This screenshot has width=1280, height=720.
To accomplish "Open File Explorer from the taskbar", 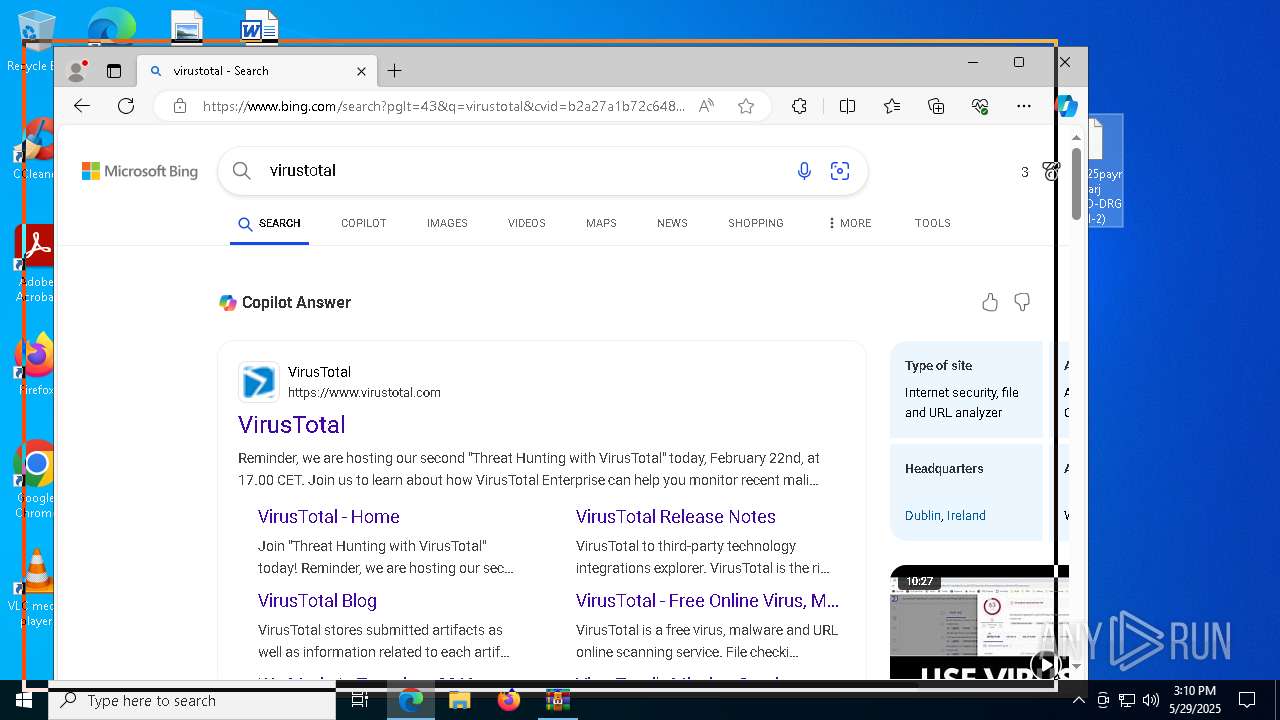I will pos(459,700).
